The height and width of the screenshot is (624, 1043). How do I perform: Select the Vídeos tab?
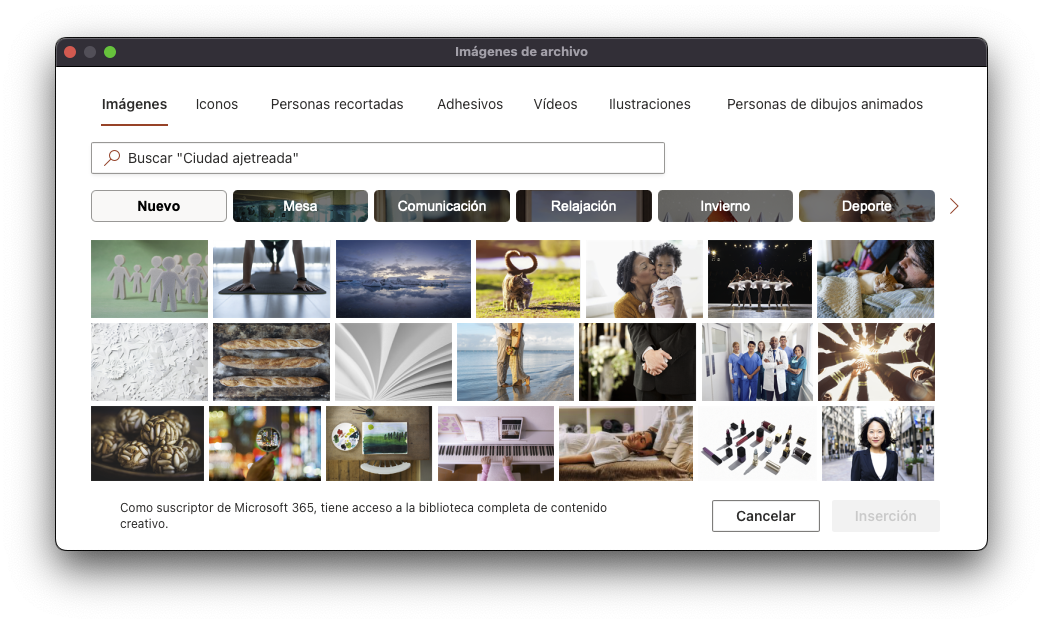555,104
